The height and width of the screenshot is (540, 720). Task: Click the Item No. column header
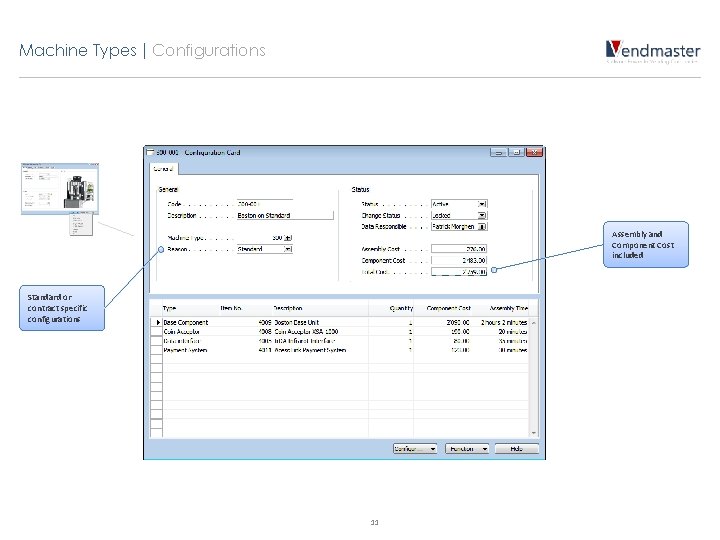pyautogui.click(x=231, y=308)
